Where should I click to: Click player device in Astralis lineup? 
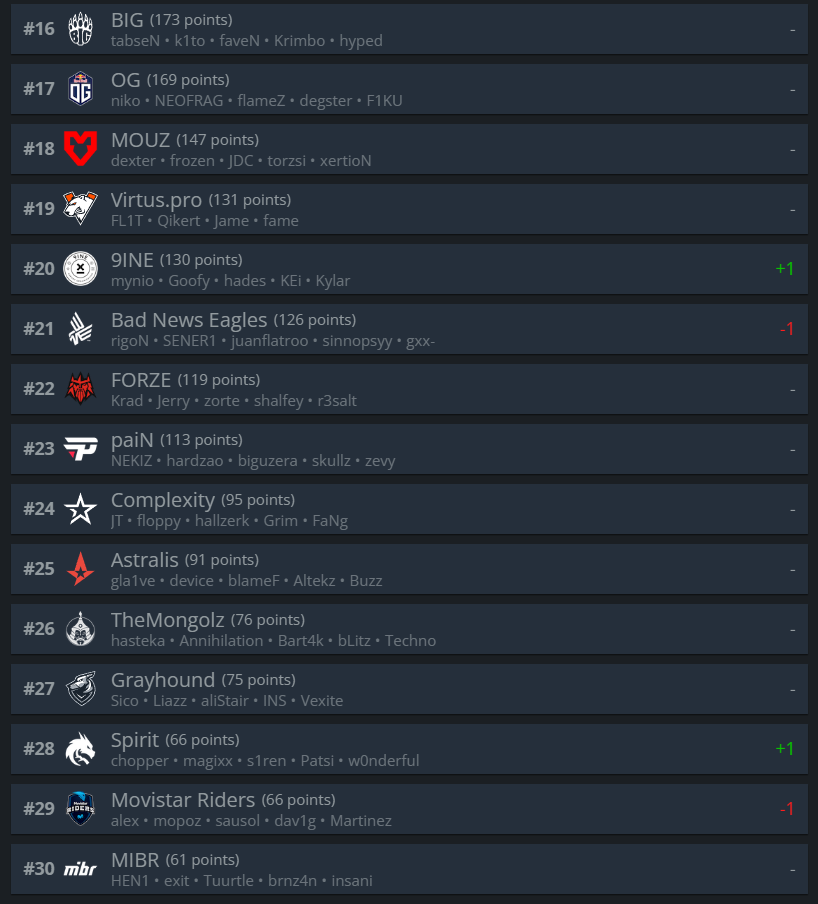(x=191, y=581)
